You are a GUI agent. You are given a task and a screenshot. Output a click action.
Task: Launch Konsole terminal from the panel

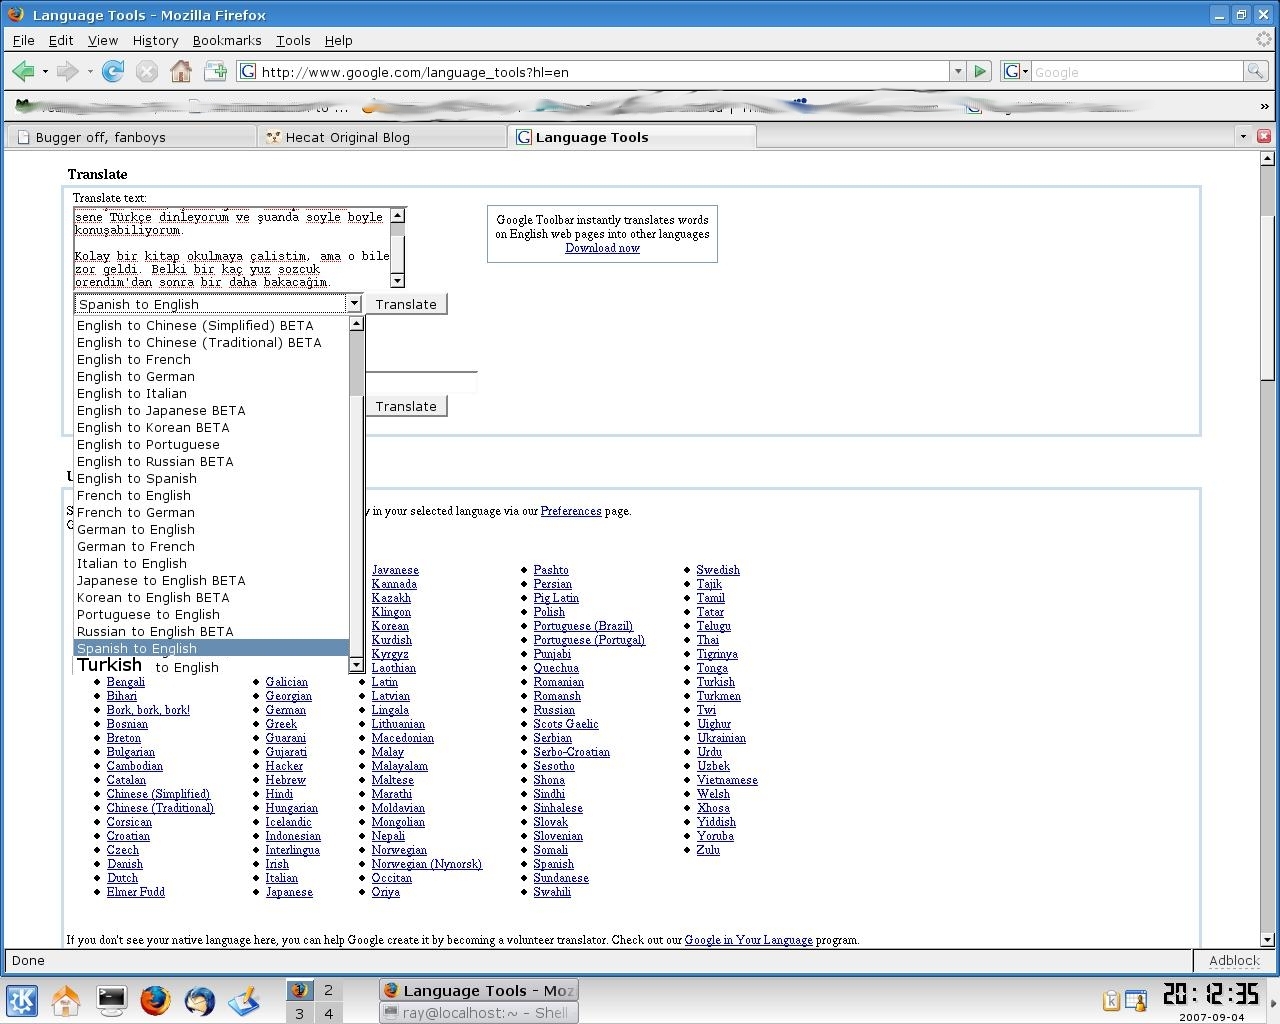[111, 1000]
